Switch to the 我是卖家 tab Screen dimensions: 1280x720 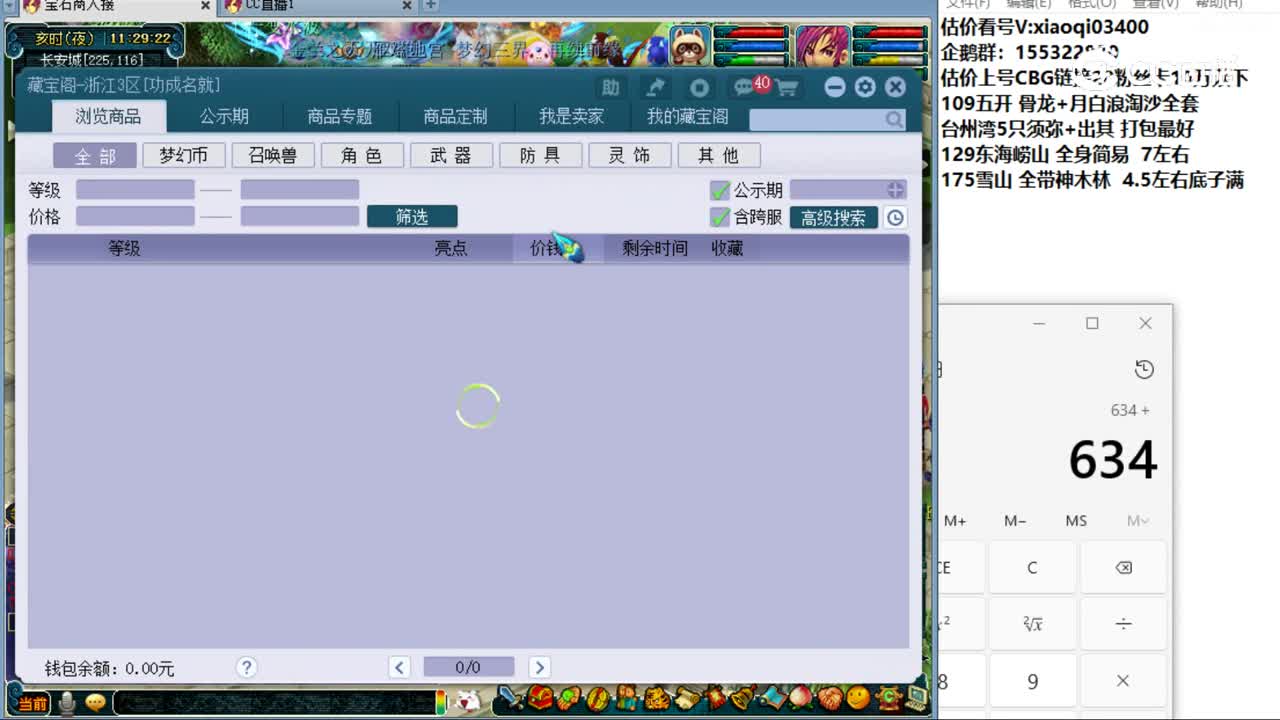571,116
